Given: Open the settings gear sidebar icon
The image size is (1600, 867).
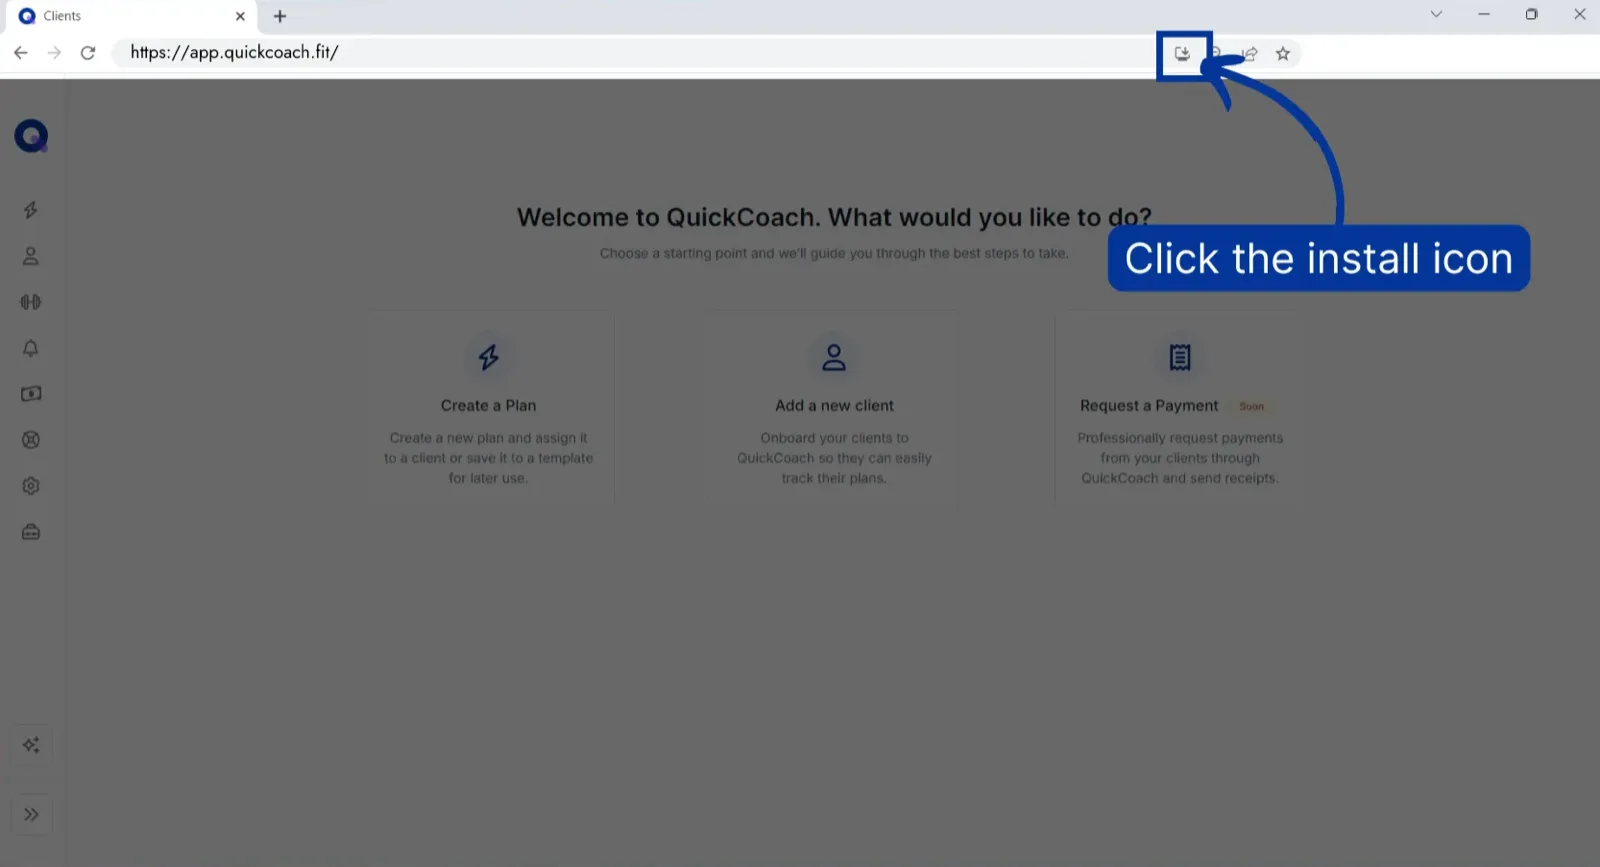Looking at the screenshot, I should [31, 486].
